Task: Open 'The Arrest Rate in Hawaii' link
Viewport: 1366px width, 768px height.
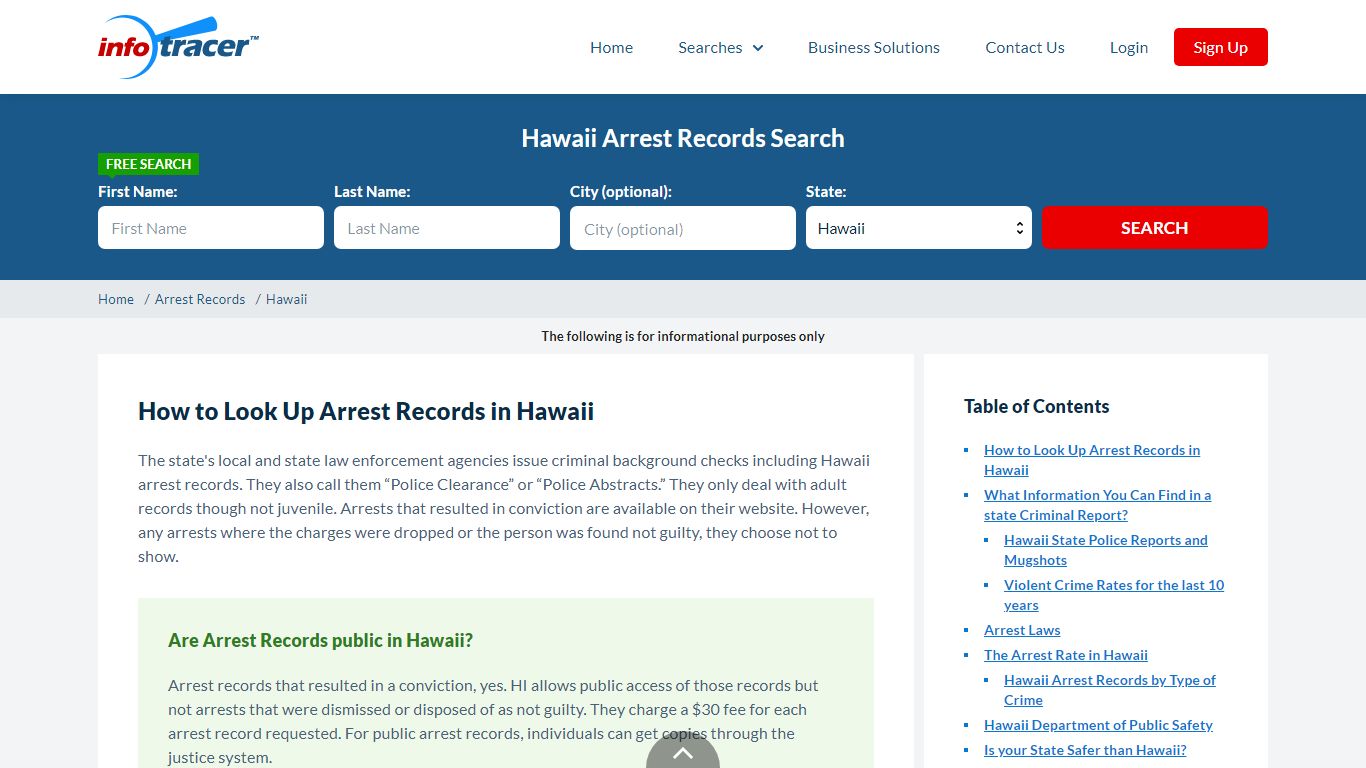Action: tap(1066, 655)
